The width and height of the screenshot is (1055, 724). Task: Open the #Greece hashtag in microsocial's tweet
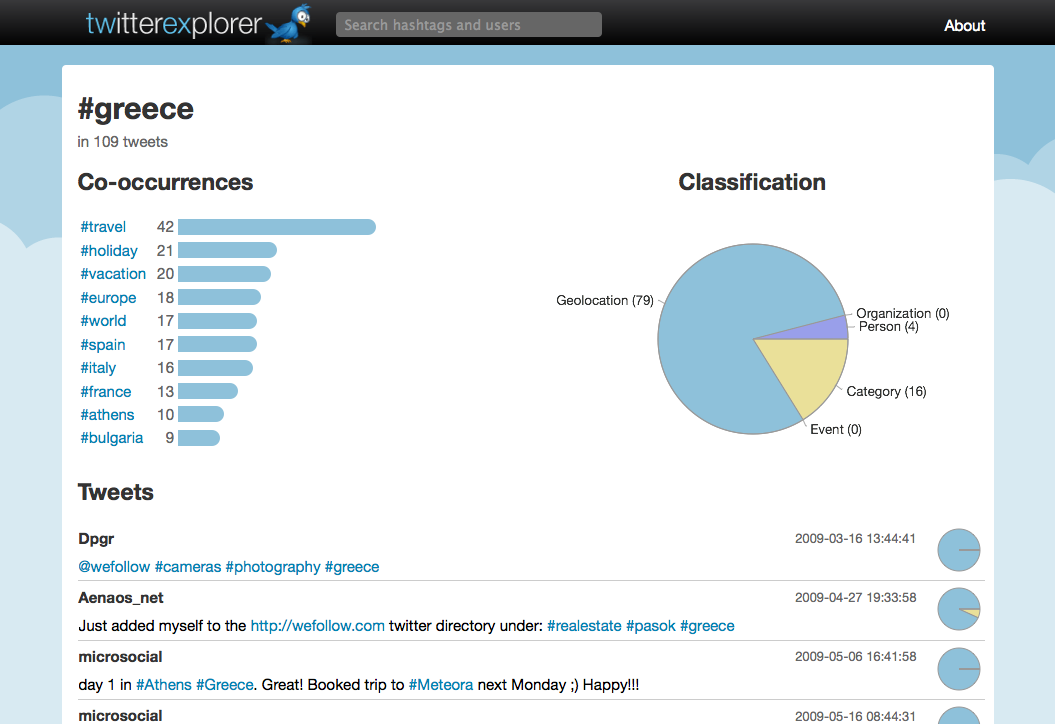[x=225, y=685]
